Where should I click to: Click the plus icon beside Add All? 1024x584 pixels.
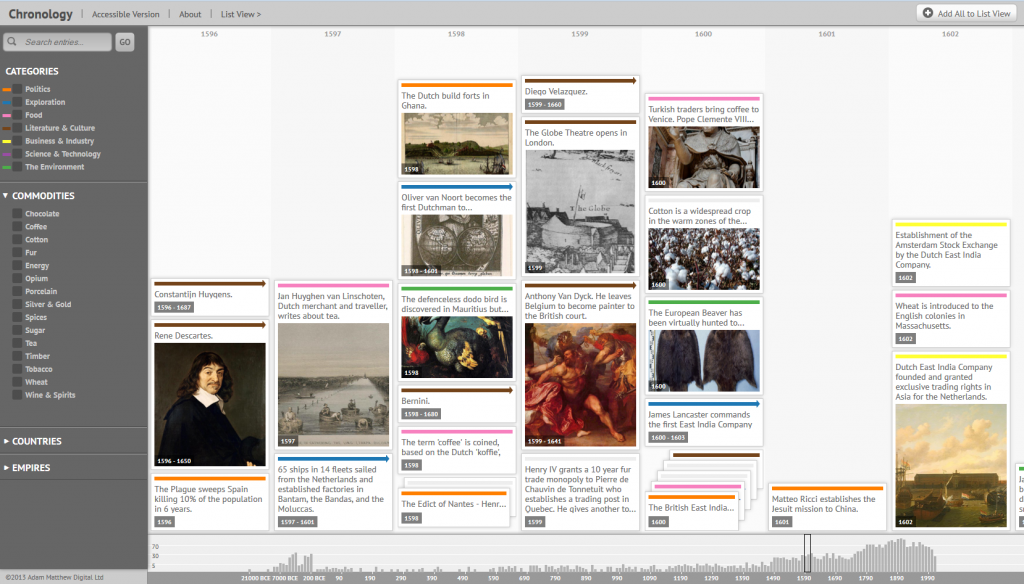tap(927, 13)
